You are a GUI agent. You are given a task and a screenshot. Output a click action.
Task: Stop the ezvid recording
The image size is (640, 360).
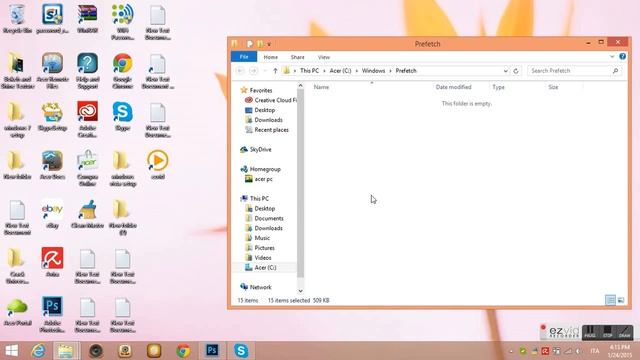click(x=607, y=332)
